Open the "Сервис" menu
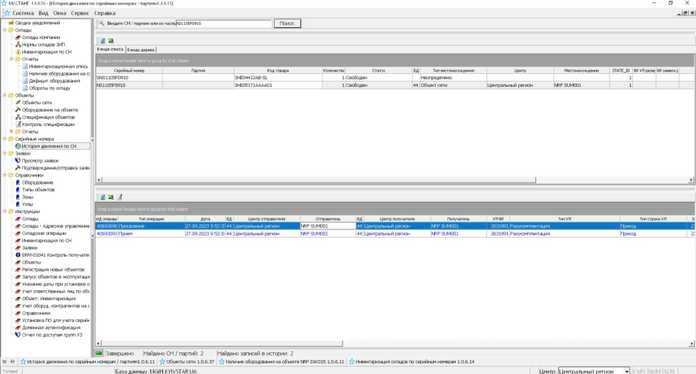696x374 pixels. 79,13
